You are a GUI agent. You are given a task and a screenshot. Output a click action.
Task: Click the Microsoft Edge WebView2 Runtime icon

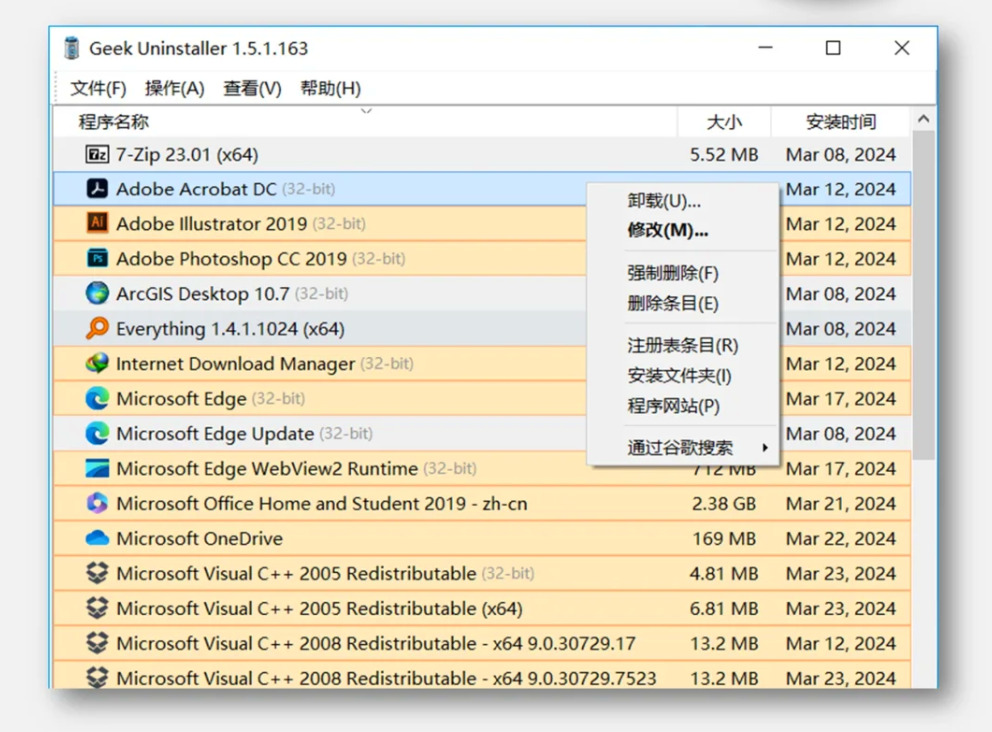[97, 468]
